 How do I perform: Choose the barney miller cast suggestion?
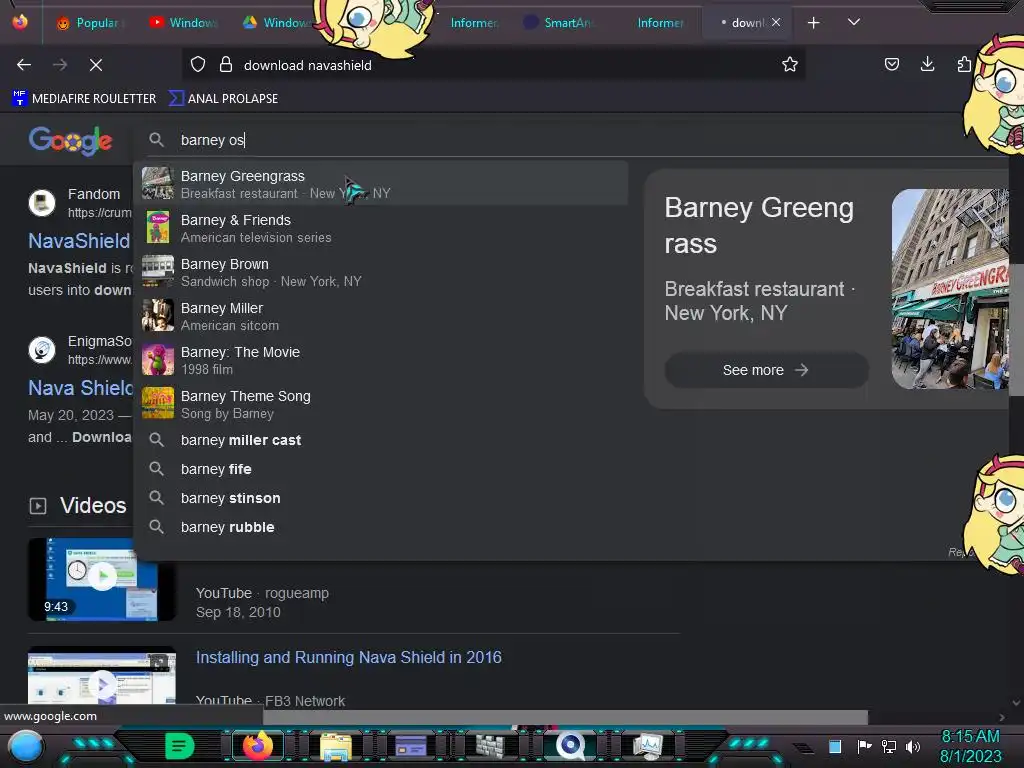click(x=381, y=440)
